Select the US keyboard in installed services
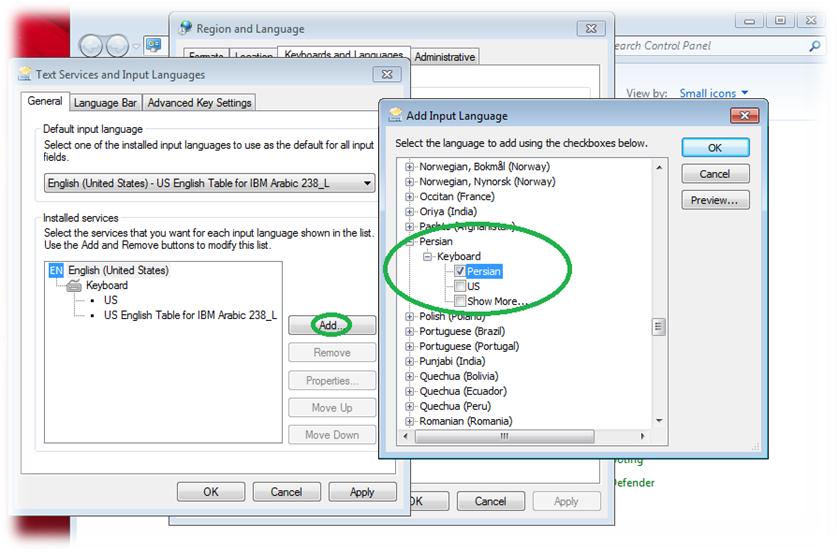The height and width of the screenshot is (552, 837). click(110, 300)
